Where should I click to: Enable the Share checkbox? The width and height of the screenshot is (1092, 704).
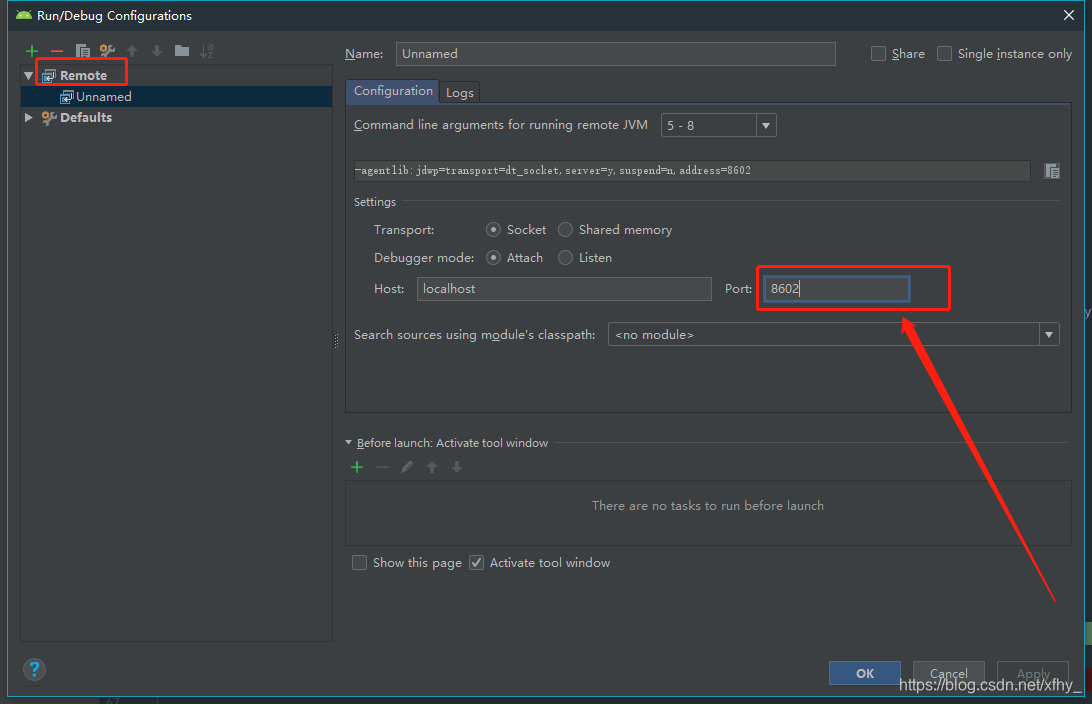coord(879,54)
